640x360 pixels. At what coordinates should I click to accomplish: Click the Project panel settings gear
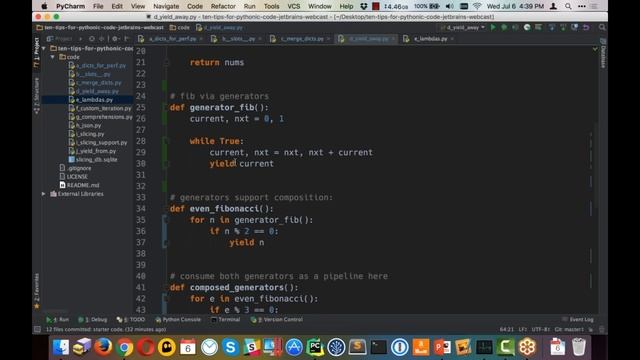[115, 39]
